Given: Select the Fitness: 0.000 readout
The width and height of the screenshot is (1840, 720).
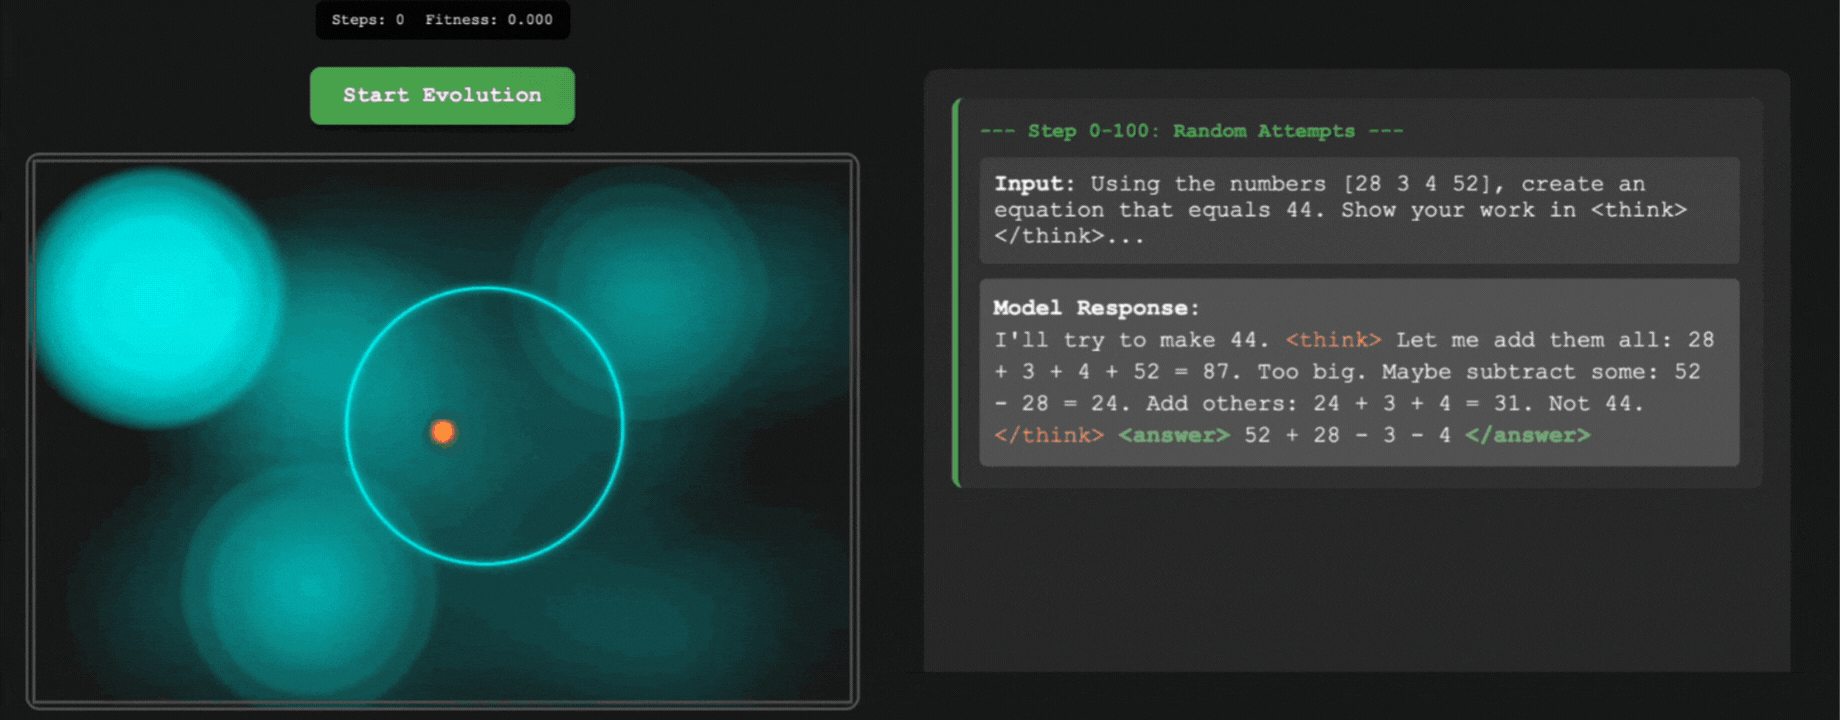Looking at the screenshot, I should (488, 20).
